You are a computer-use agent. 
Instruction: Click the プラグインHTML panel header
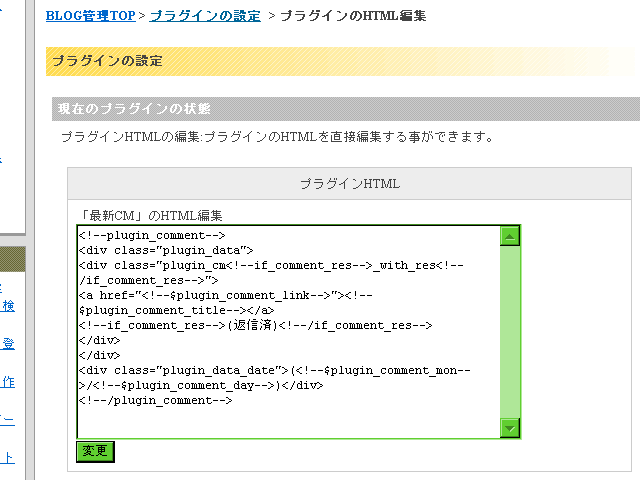coord(350,185)
